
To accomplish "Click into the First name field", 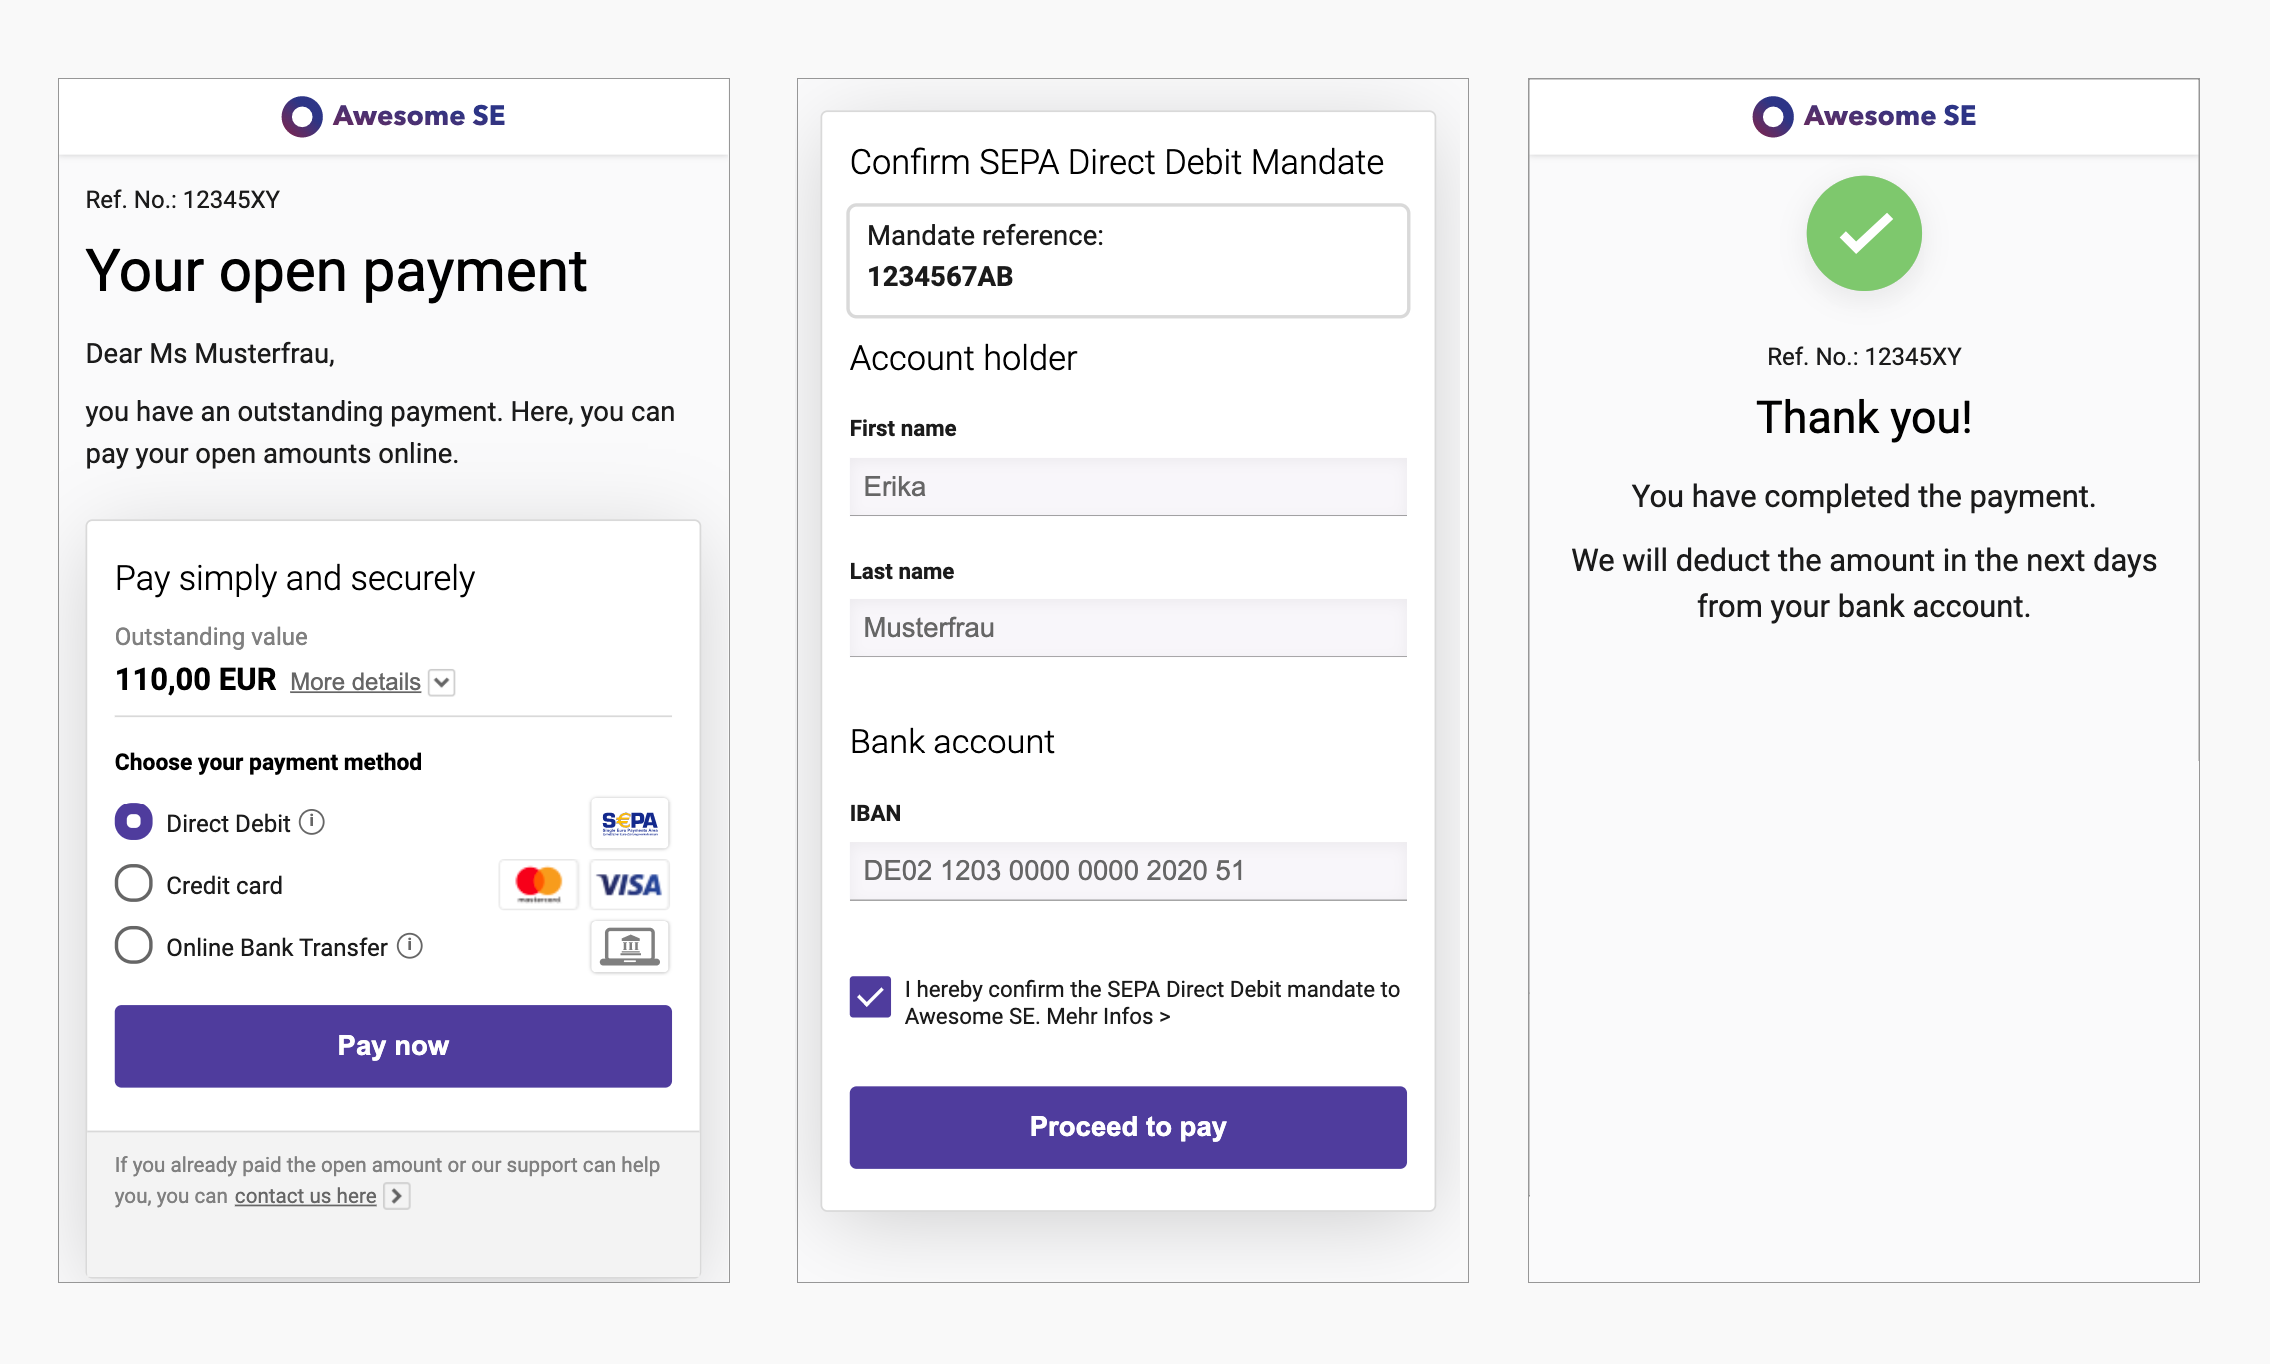I will (x=1127, y=487).
